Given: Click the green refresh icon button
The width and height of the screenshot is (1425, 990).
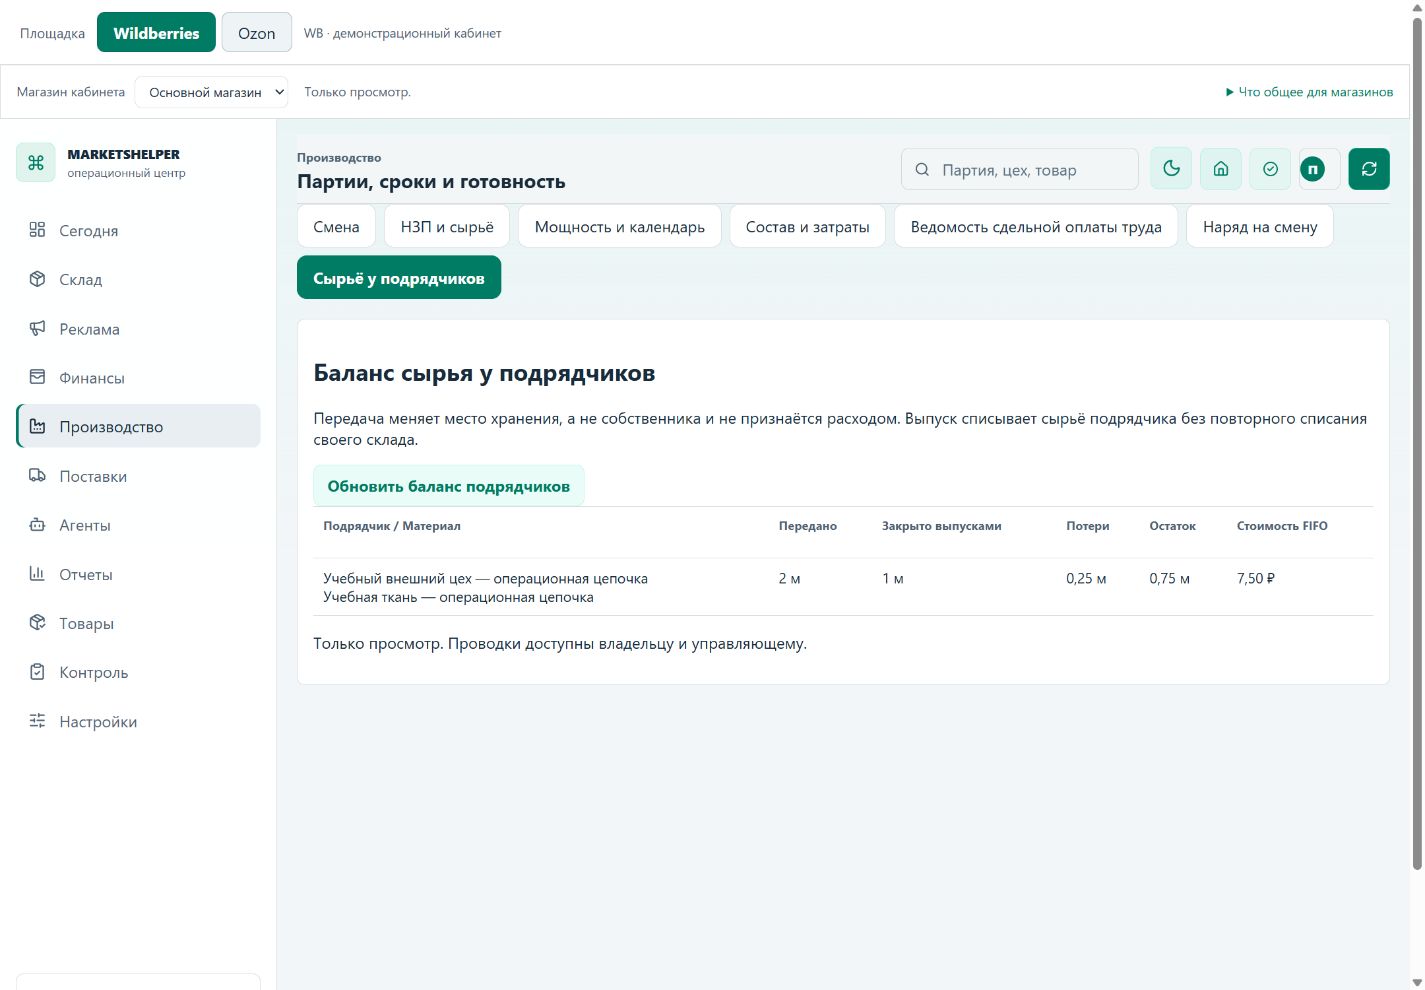Looking at the screenshot, I should (1369, 169).
